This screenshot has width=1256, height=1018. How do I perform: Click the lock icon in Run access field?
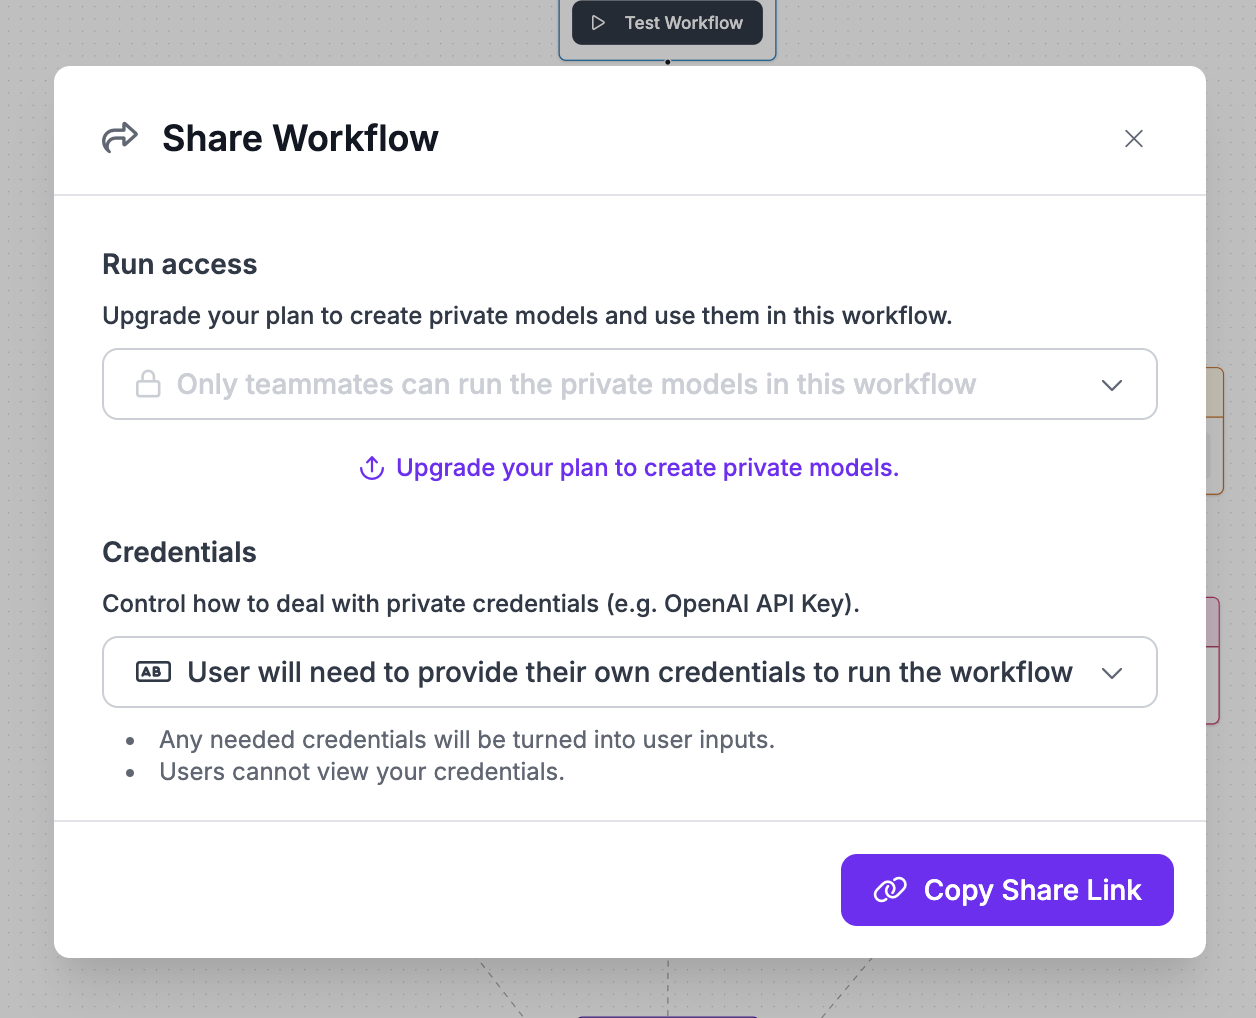(148, 384)
